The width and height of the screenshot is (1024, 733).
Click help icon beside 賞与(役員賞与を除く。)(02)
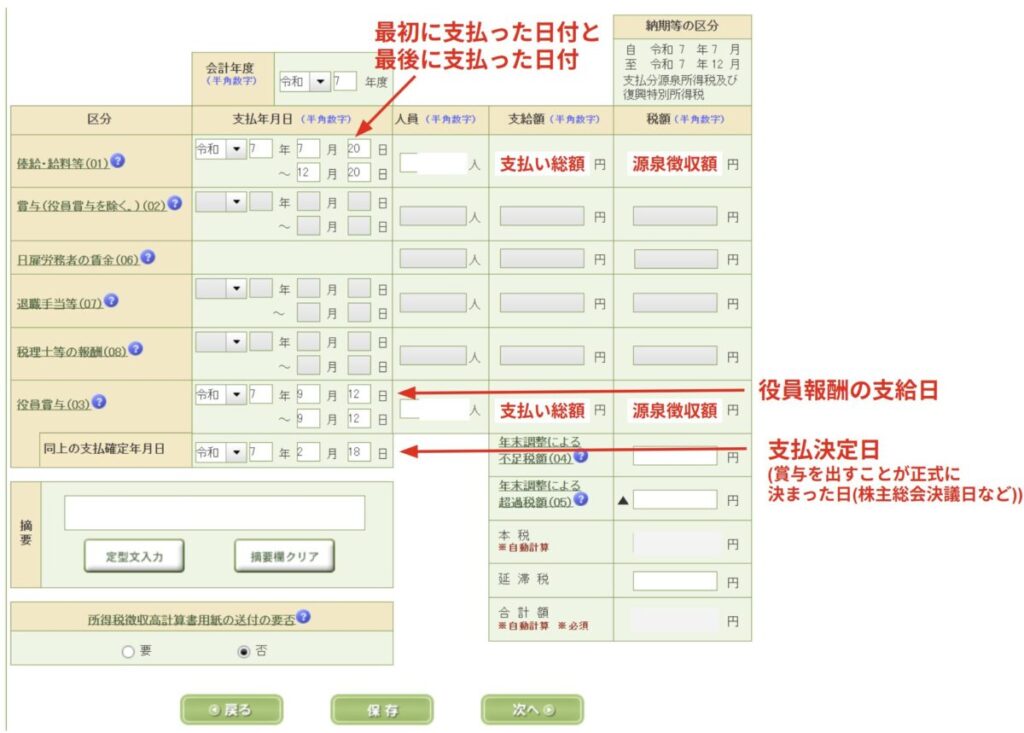click(175, 203)
